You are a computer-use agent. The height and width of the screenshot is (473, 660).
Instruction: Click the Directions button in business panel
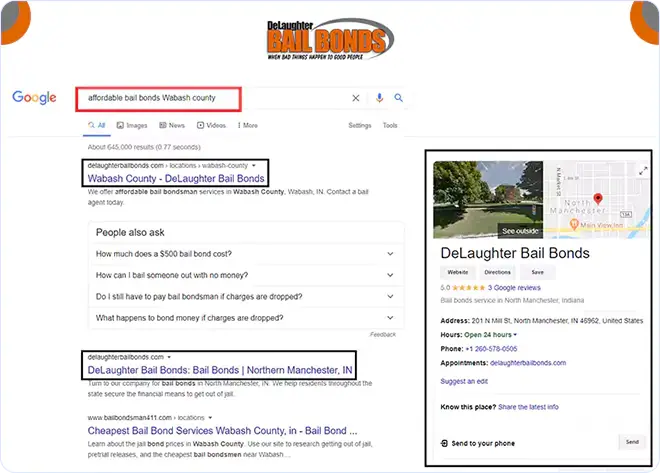497,272
